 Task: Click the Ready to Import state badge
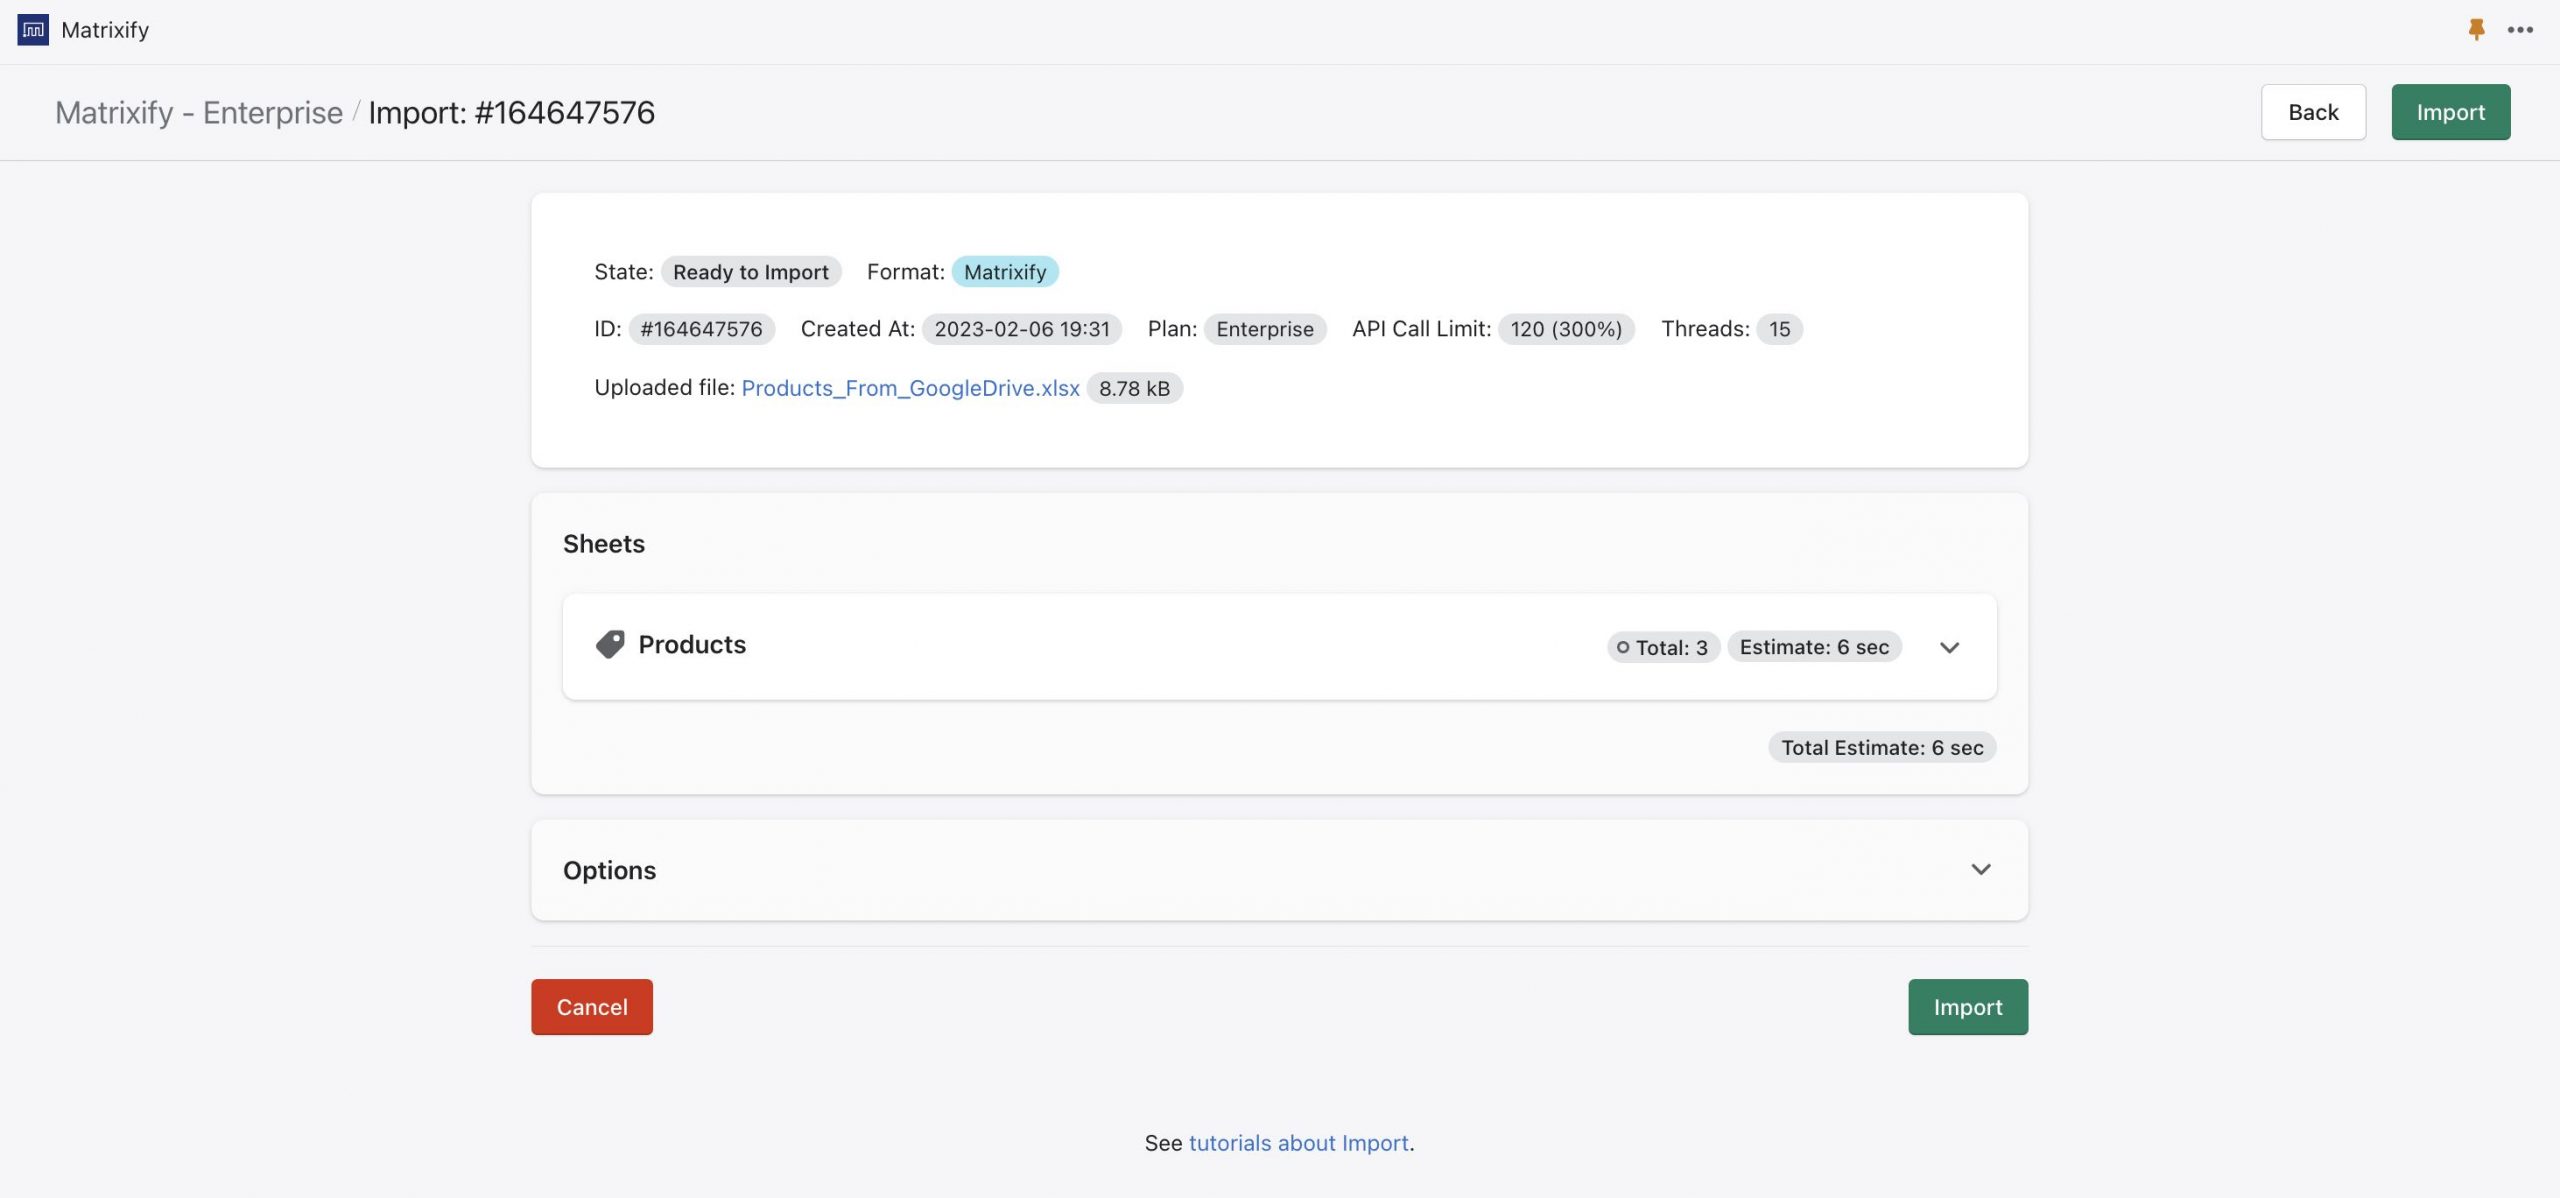click(751, 271)
